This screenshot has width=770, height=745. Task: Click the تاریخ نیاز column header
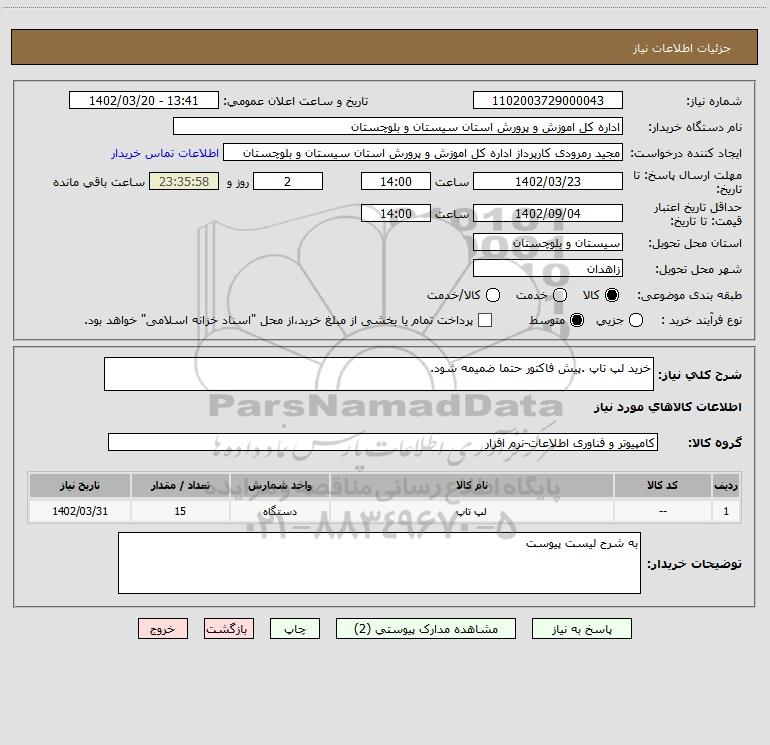[80, 485]
